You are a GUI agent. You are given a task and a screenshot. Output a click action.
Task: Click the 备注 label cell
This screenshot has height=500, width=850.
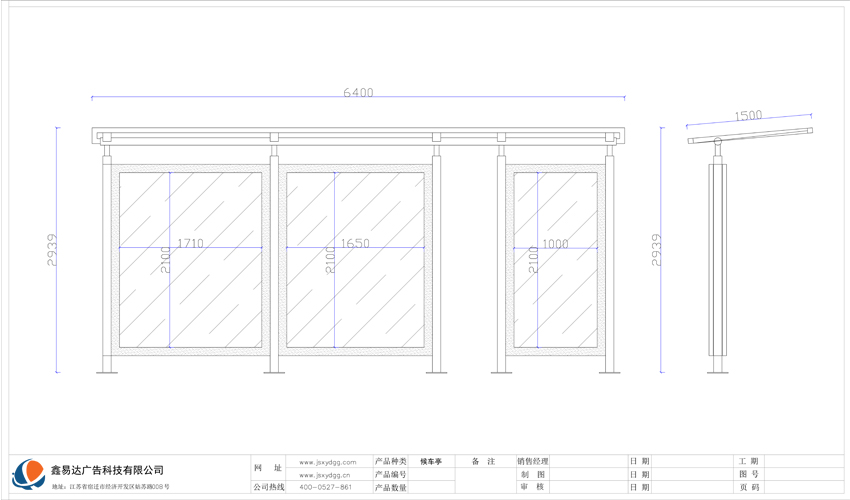coord(484,461)
